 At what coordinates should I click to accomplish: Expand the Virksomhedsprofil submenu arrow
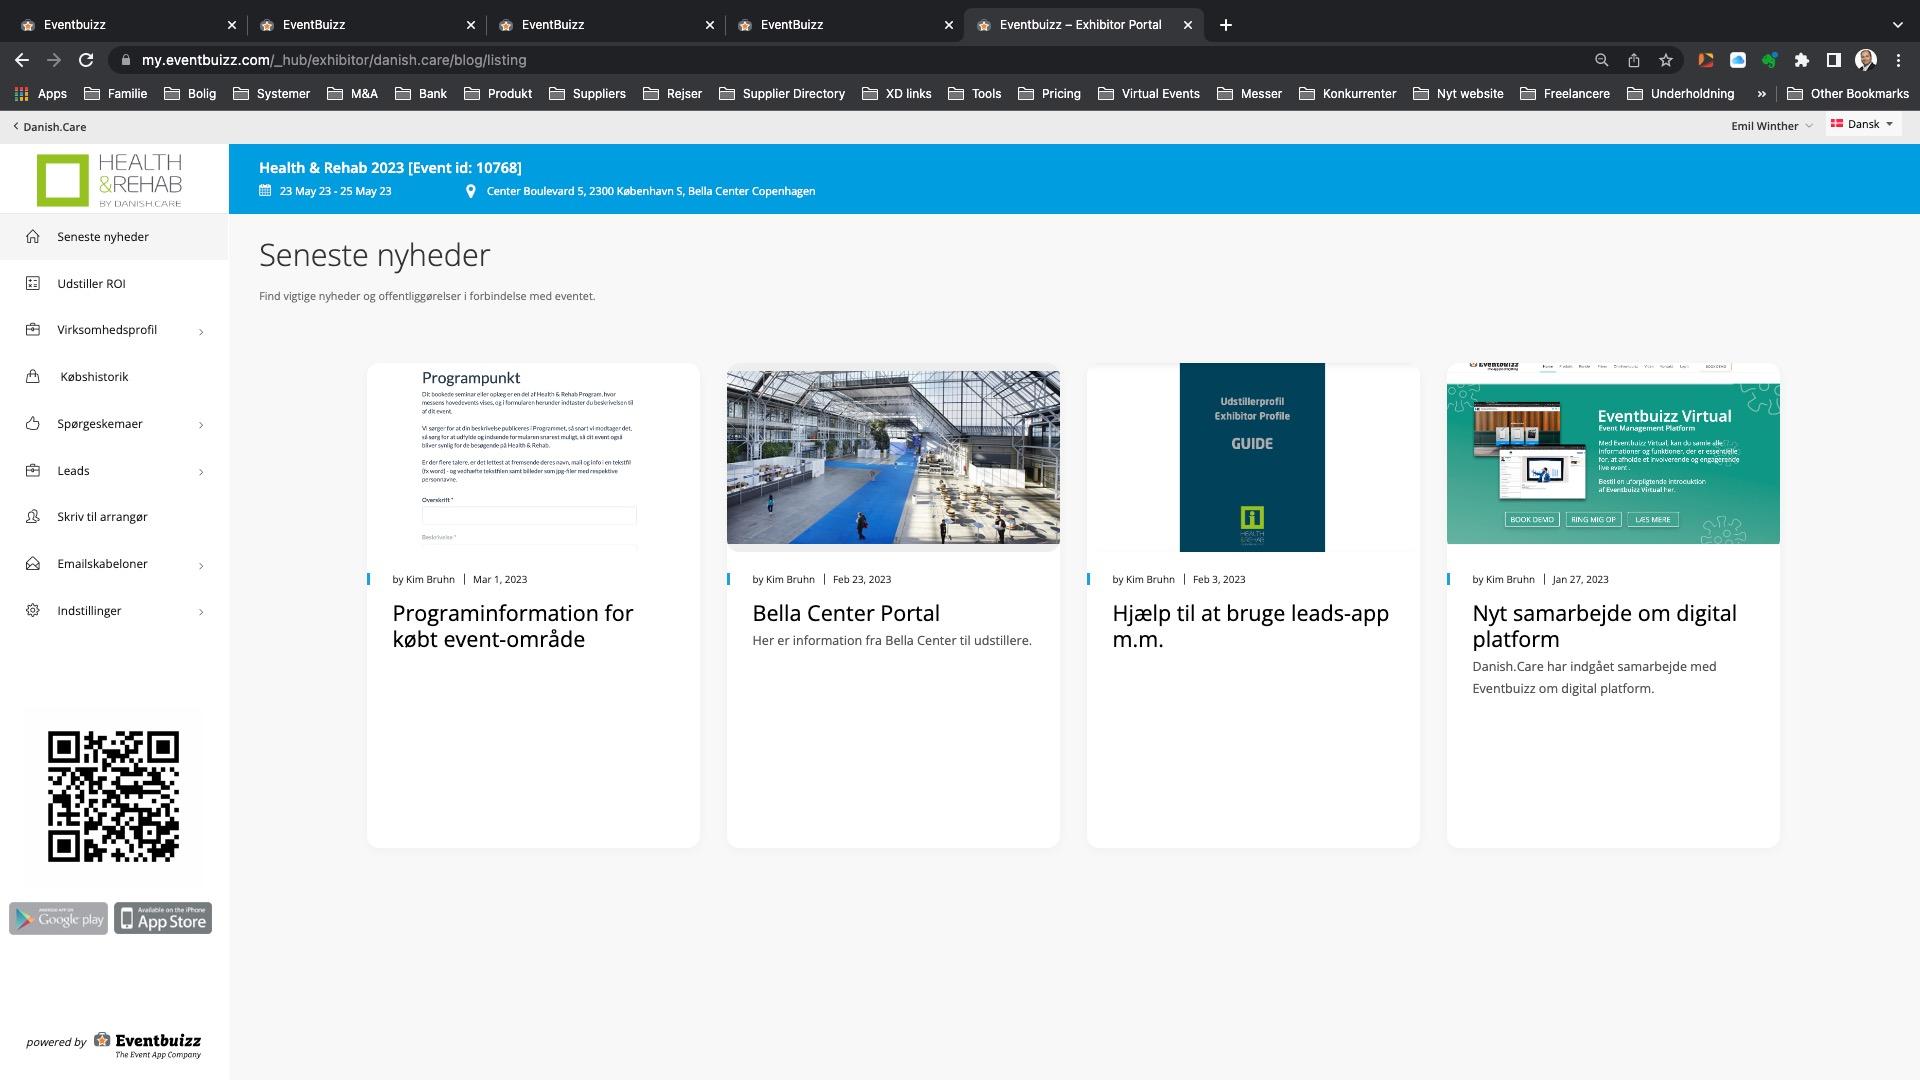click(201, 331)
